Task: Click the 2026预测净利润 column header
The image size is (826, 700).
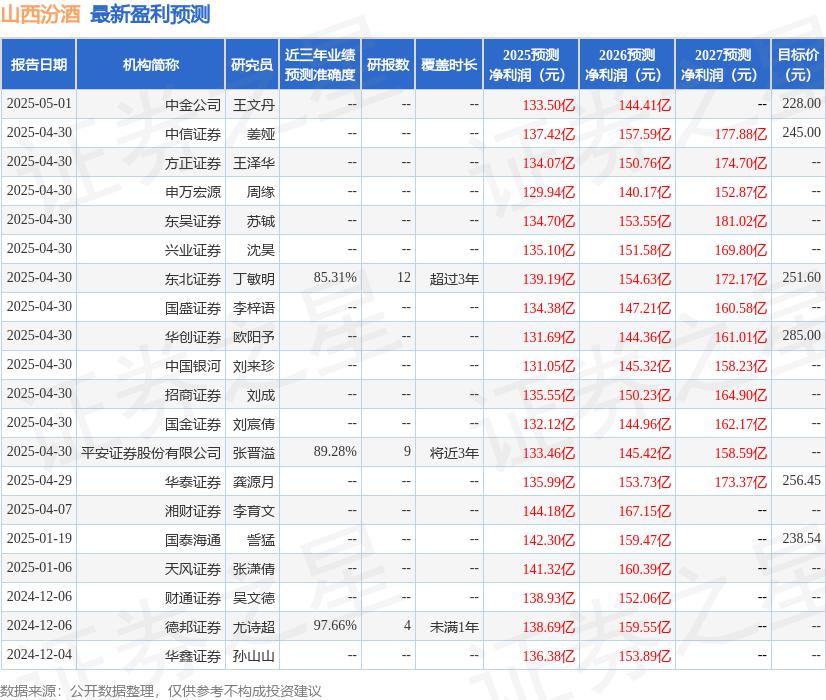Action: (626, 65)
